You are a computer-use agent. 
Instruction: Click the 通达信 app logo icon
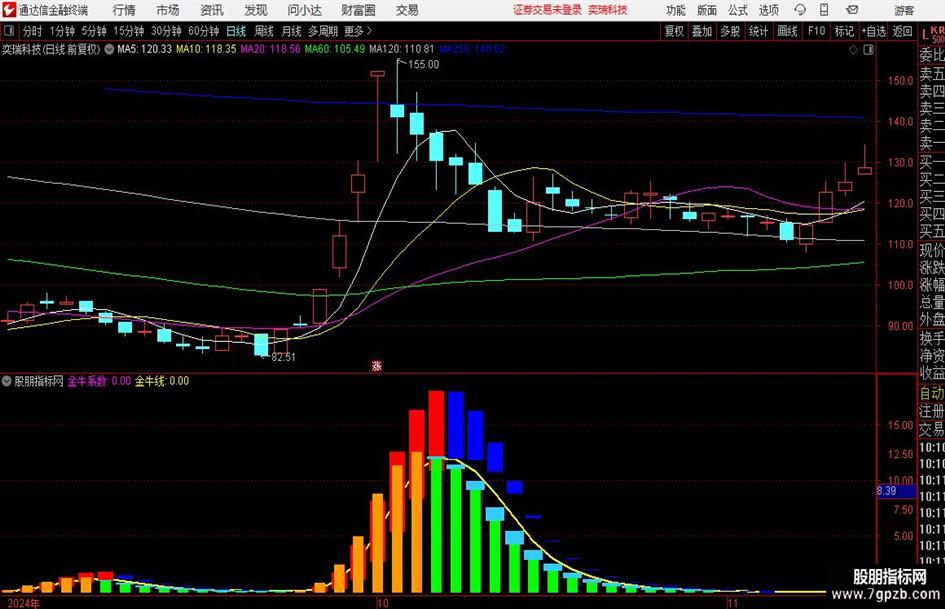(x=10, y=10)
